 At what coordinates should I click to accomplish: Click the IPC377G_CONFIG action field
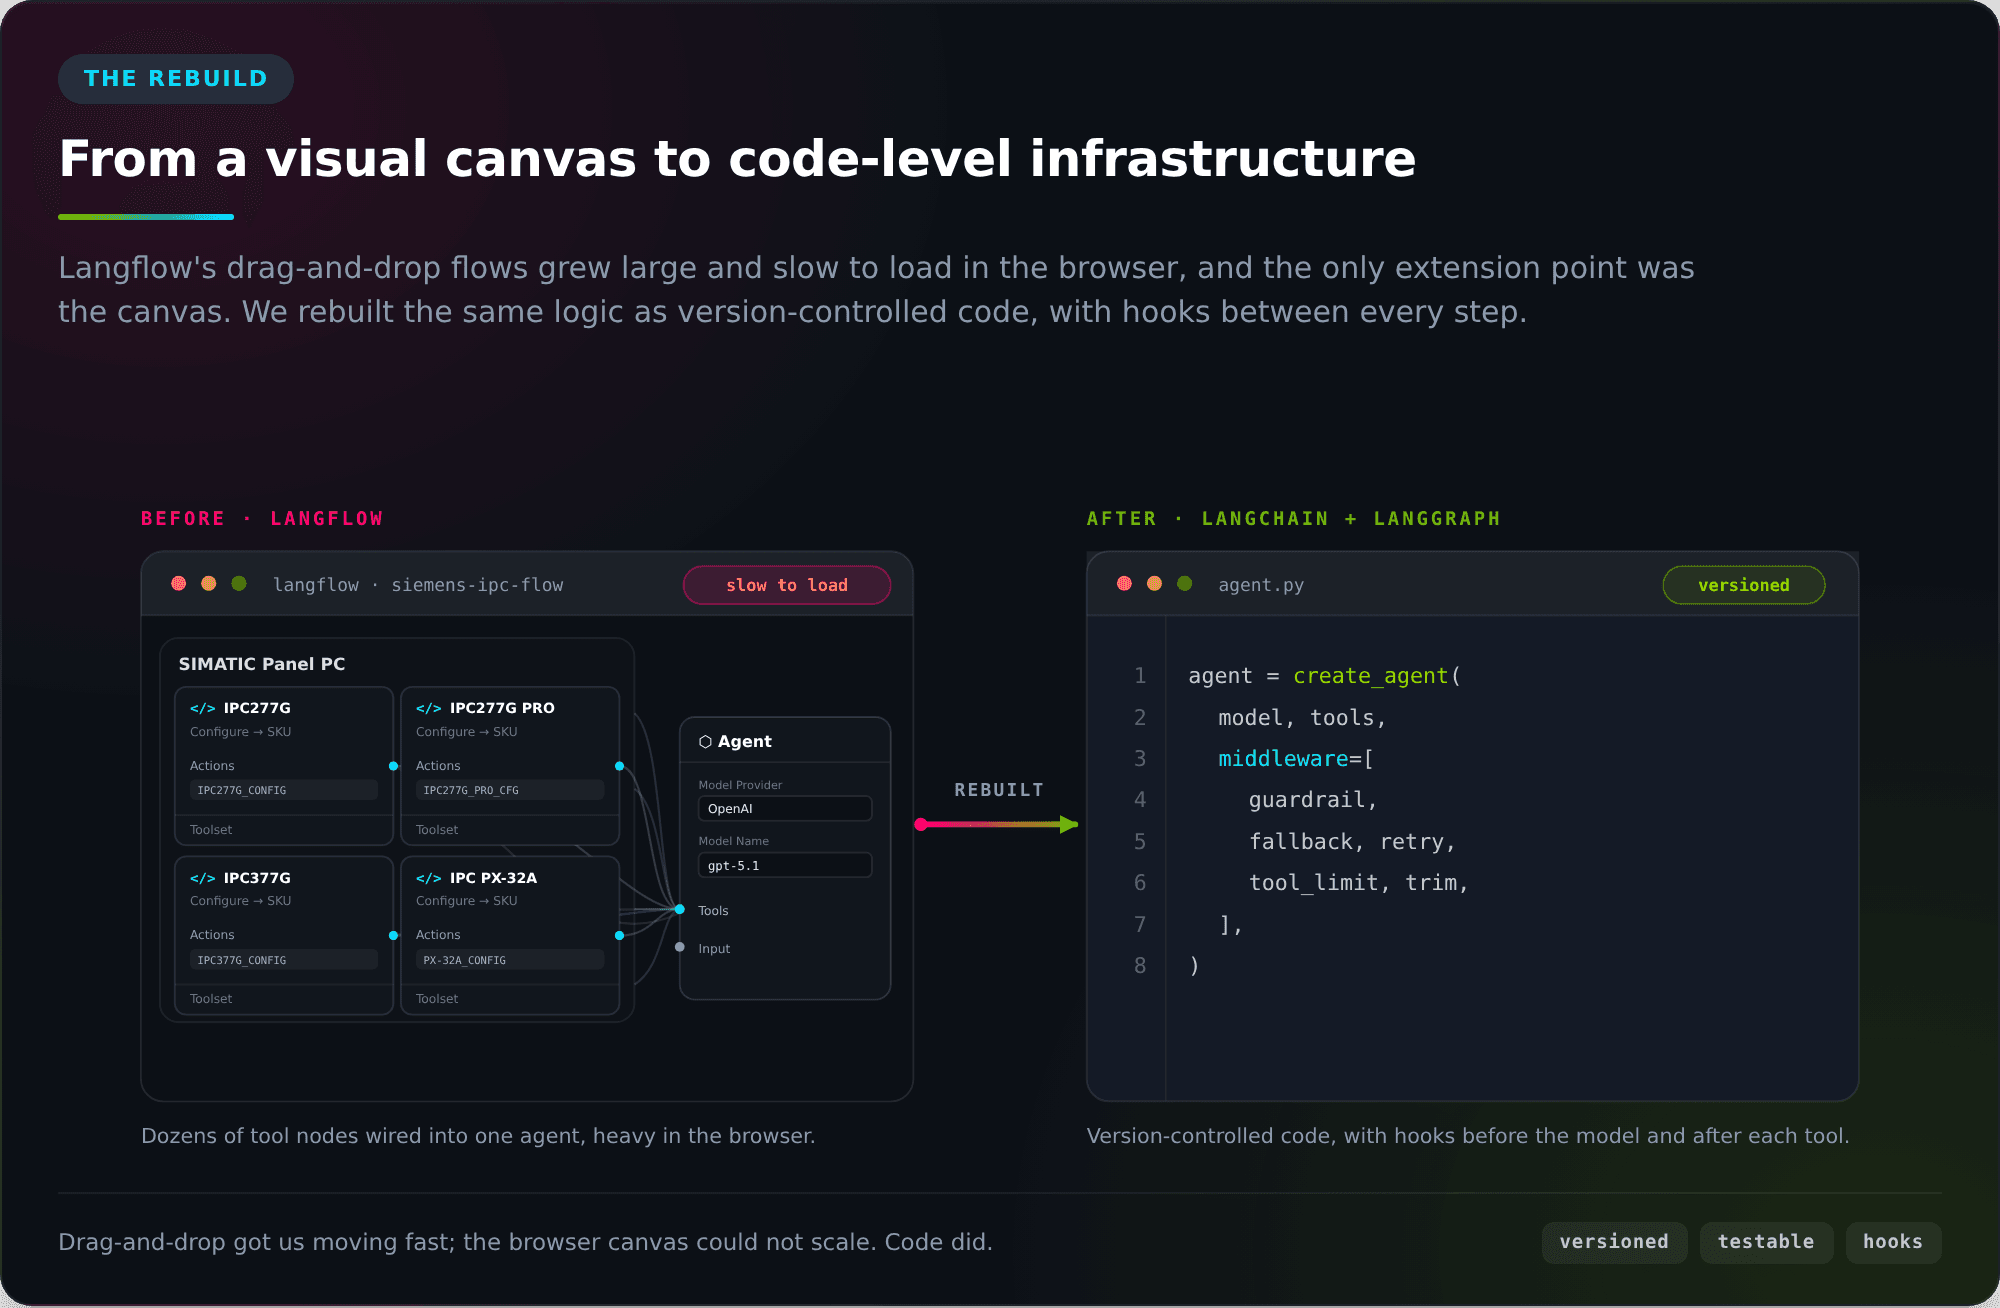click(x=283, y=960)
